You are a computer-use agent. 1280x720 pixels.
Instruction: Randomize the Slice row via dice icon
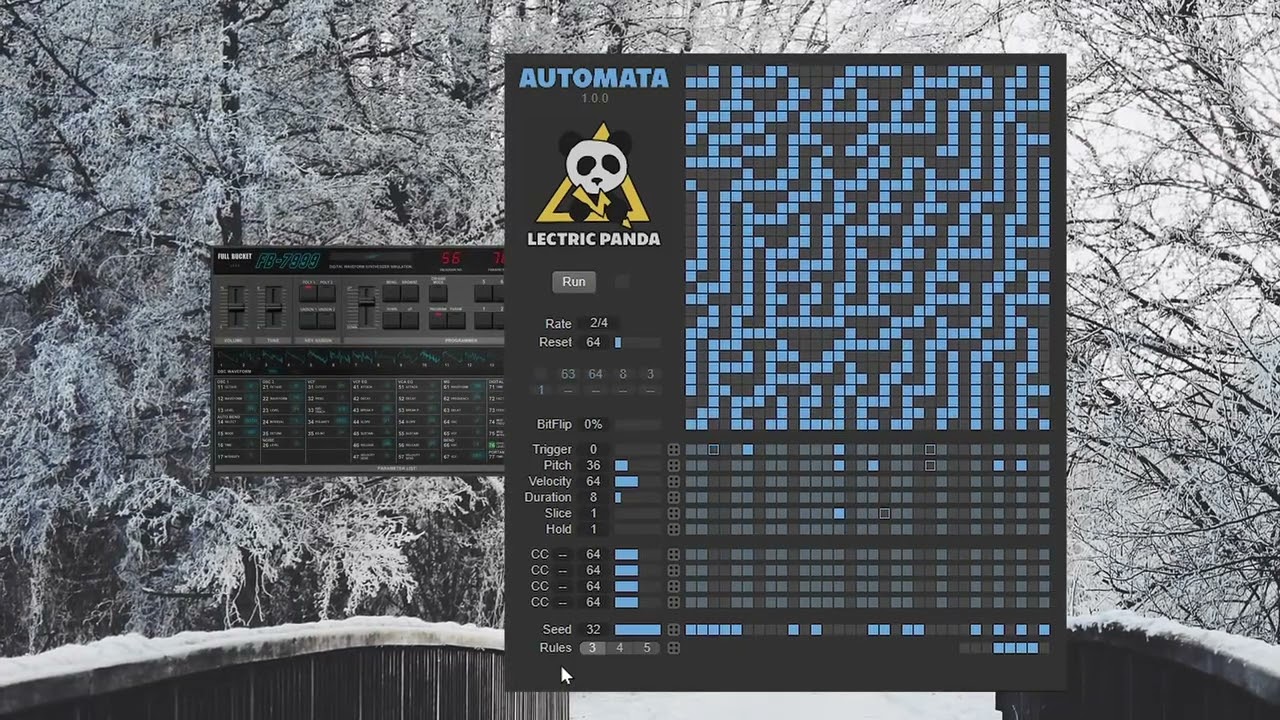[674, 514]
